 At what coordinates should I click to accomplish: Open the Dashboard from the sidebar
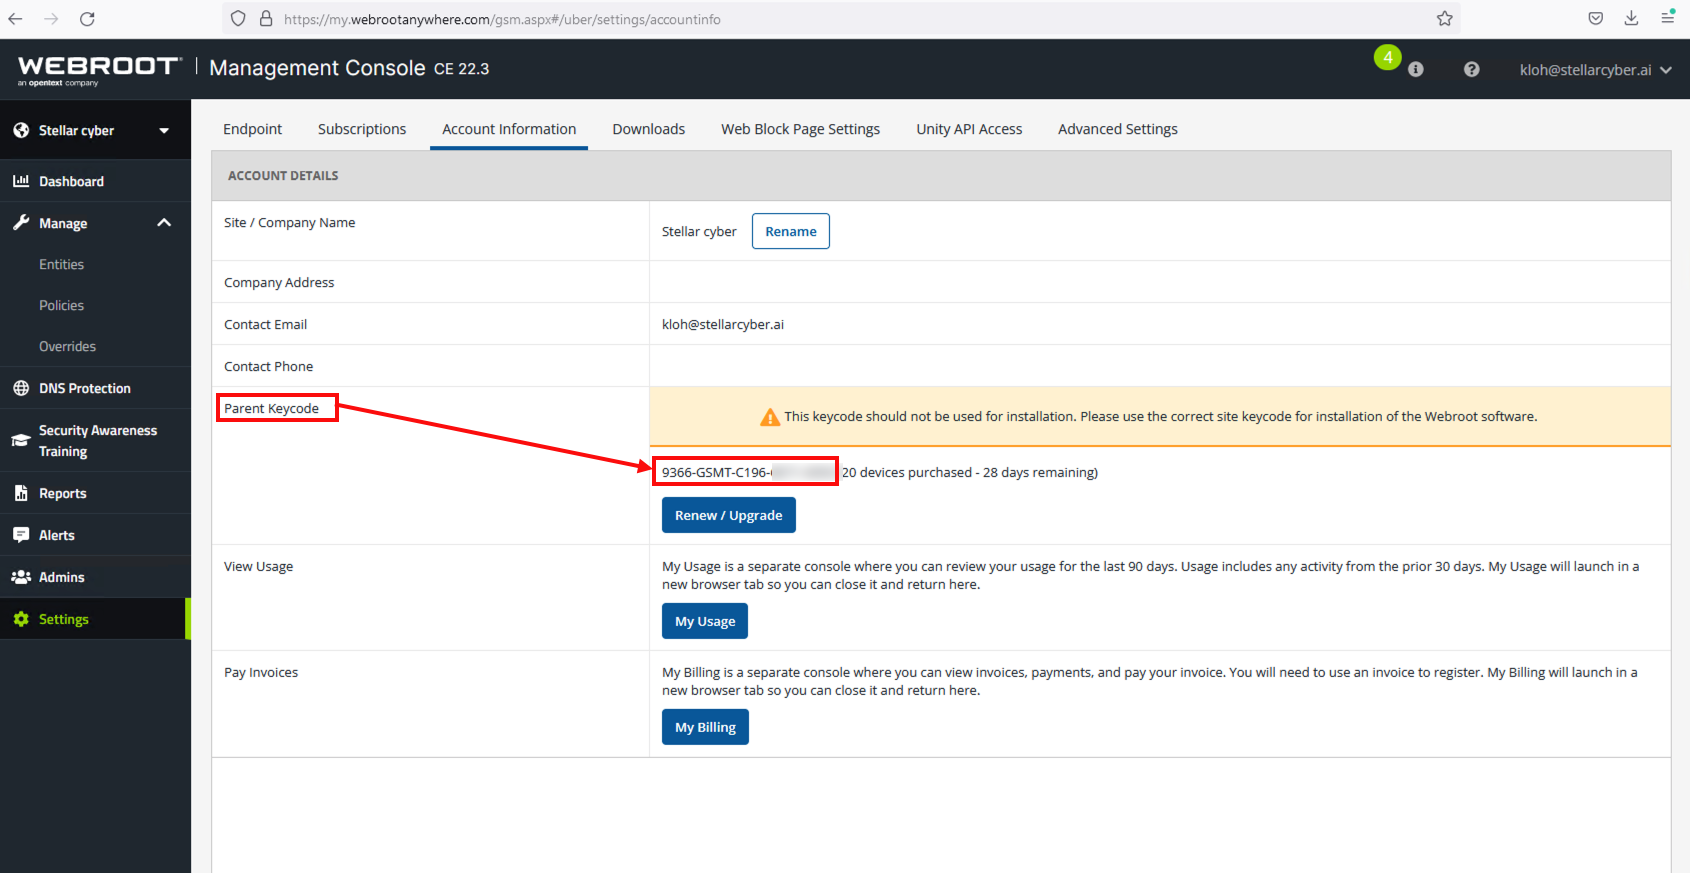tap(71, 181)
